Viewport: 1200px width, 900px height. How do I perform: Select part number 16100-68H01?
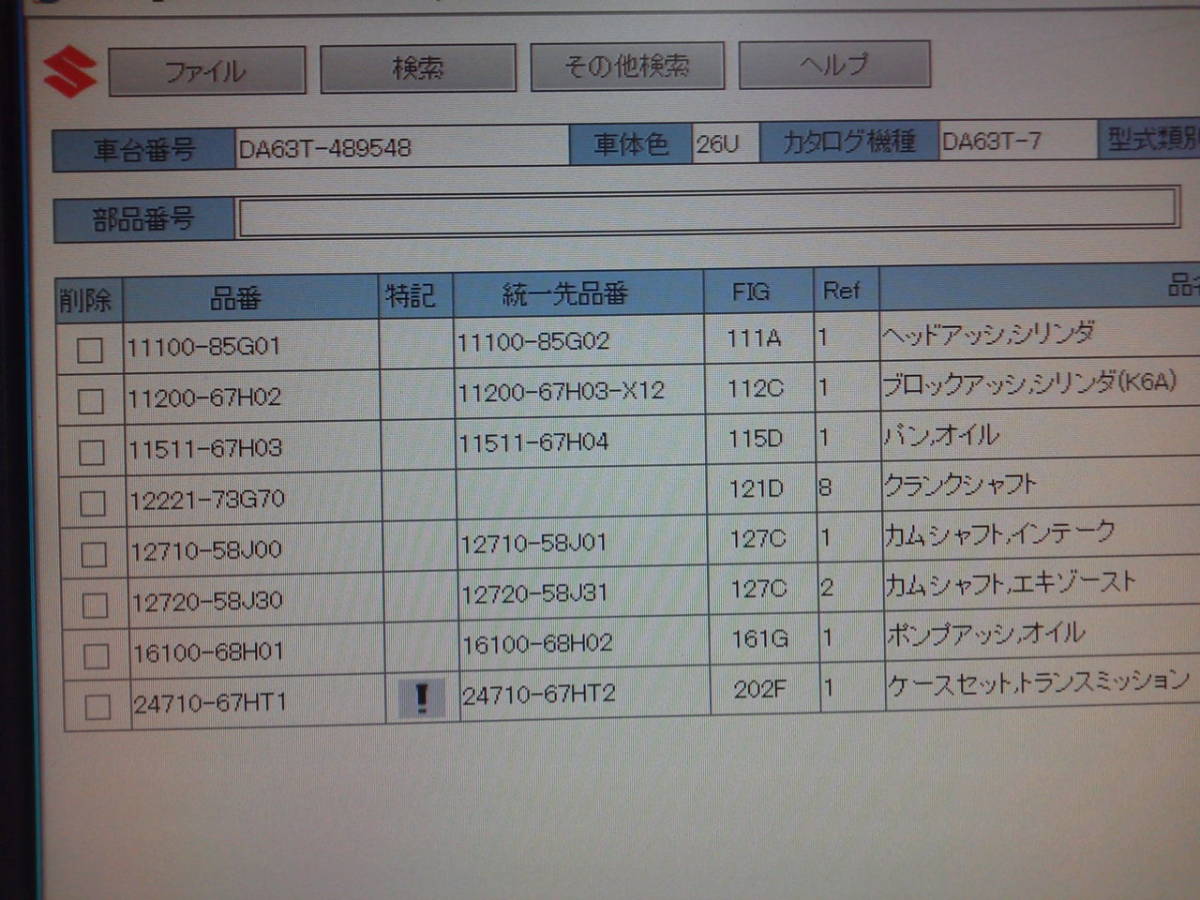tap(209, 651)
